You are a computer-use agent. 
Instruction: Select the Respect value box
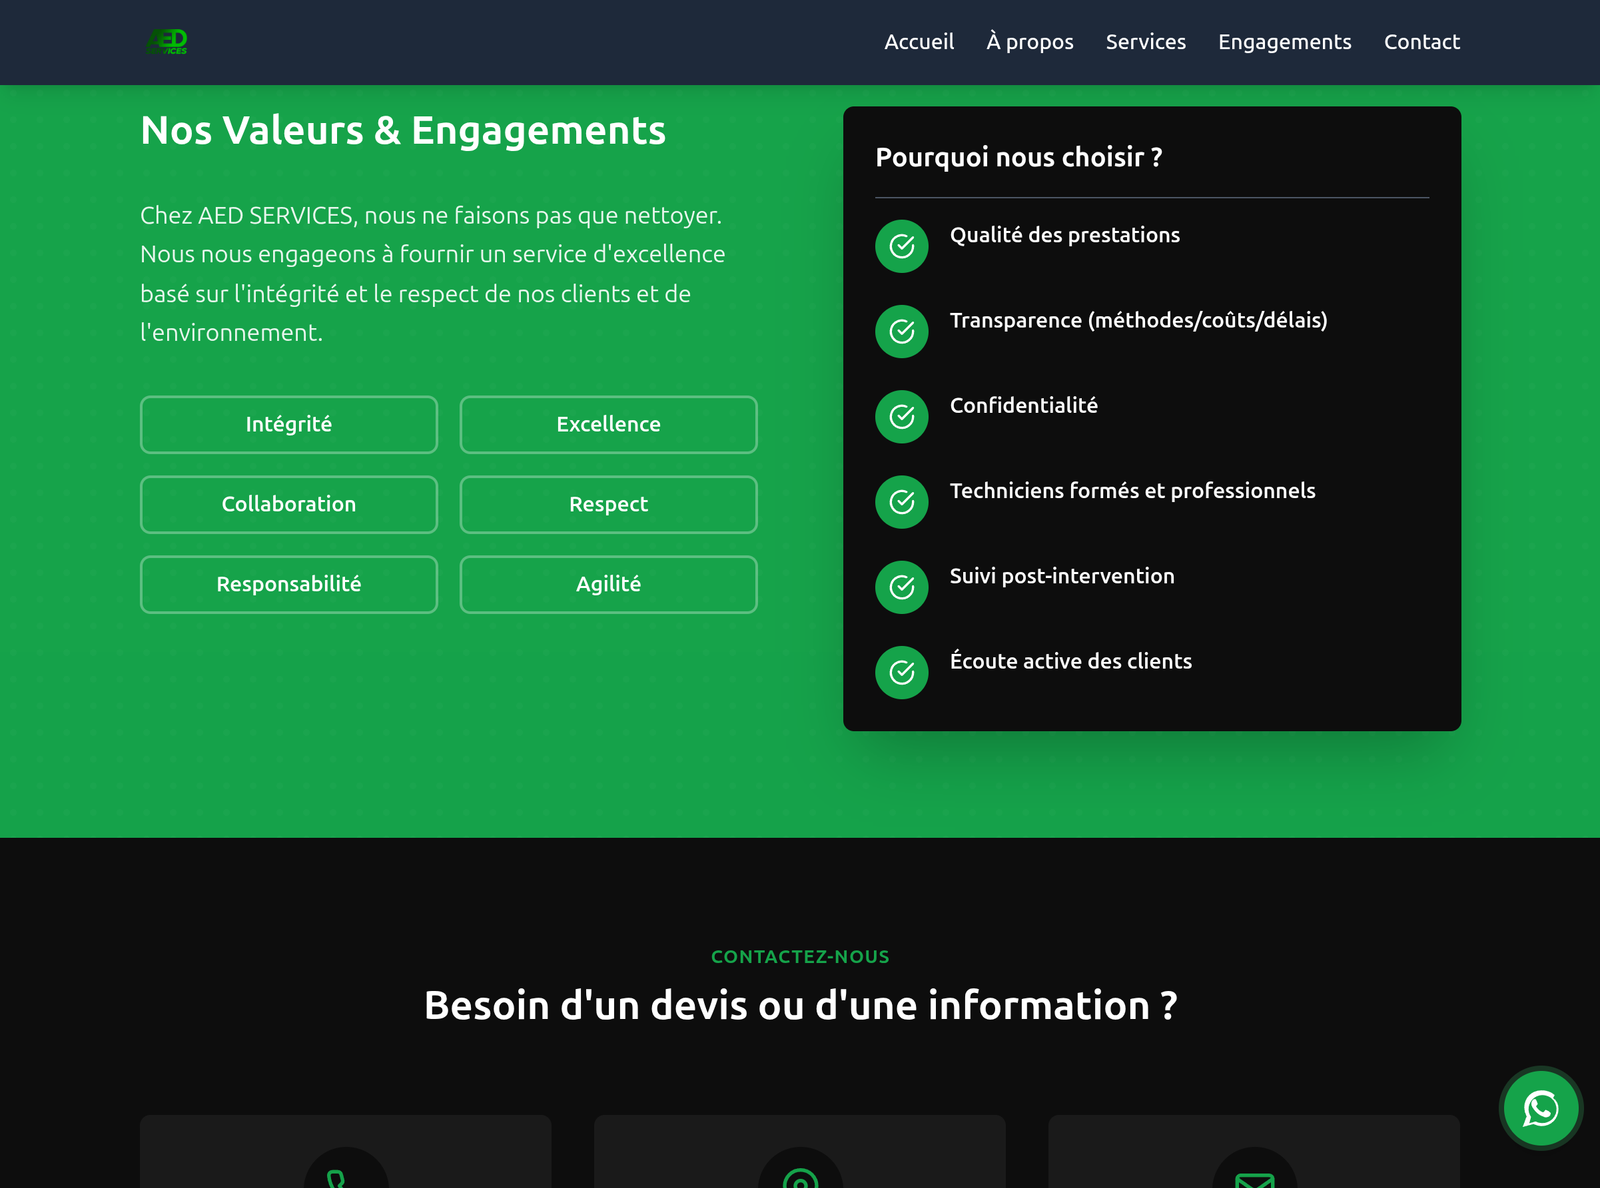click(x=608, y=504)
